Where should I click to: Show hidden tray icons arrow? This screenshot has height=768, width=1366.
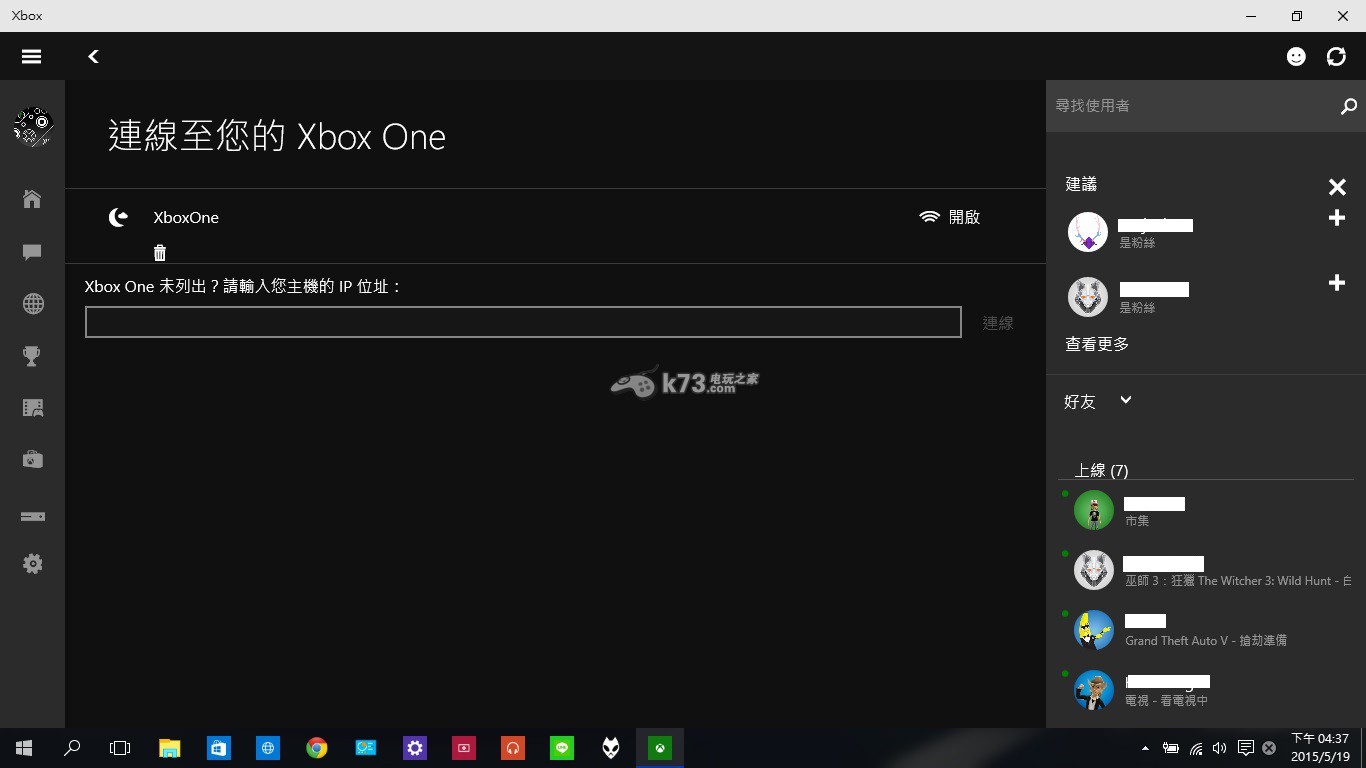click(x=1145, y=748)
